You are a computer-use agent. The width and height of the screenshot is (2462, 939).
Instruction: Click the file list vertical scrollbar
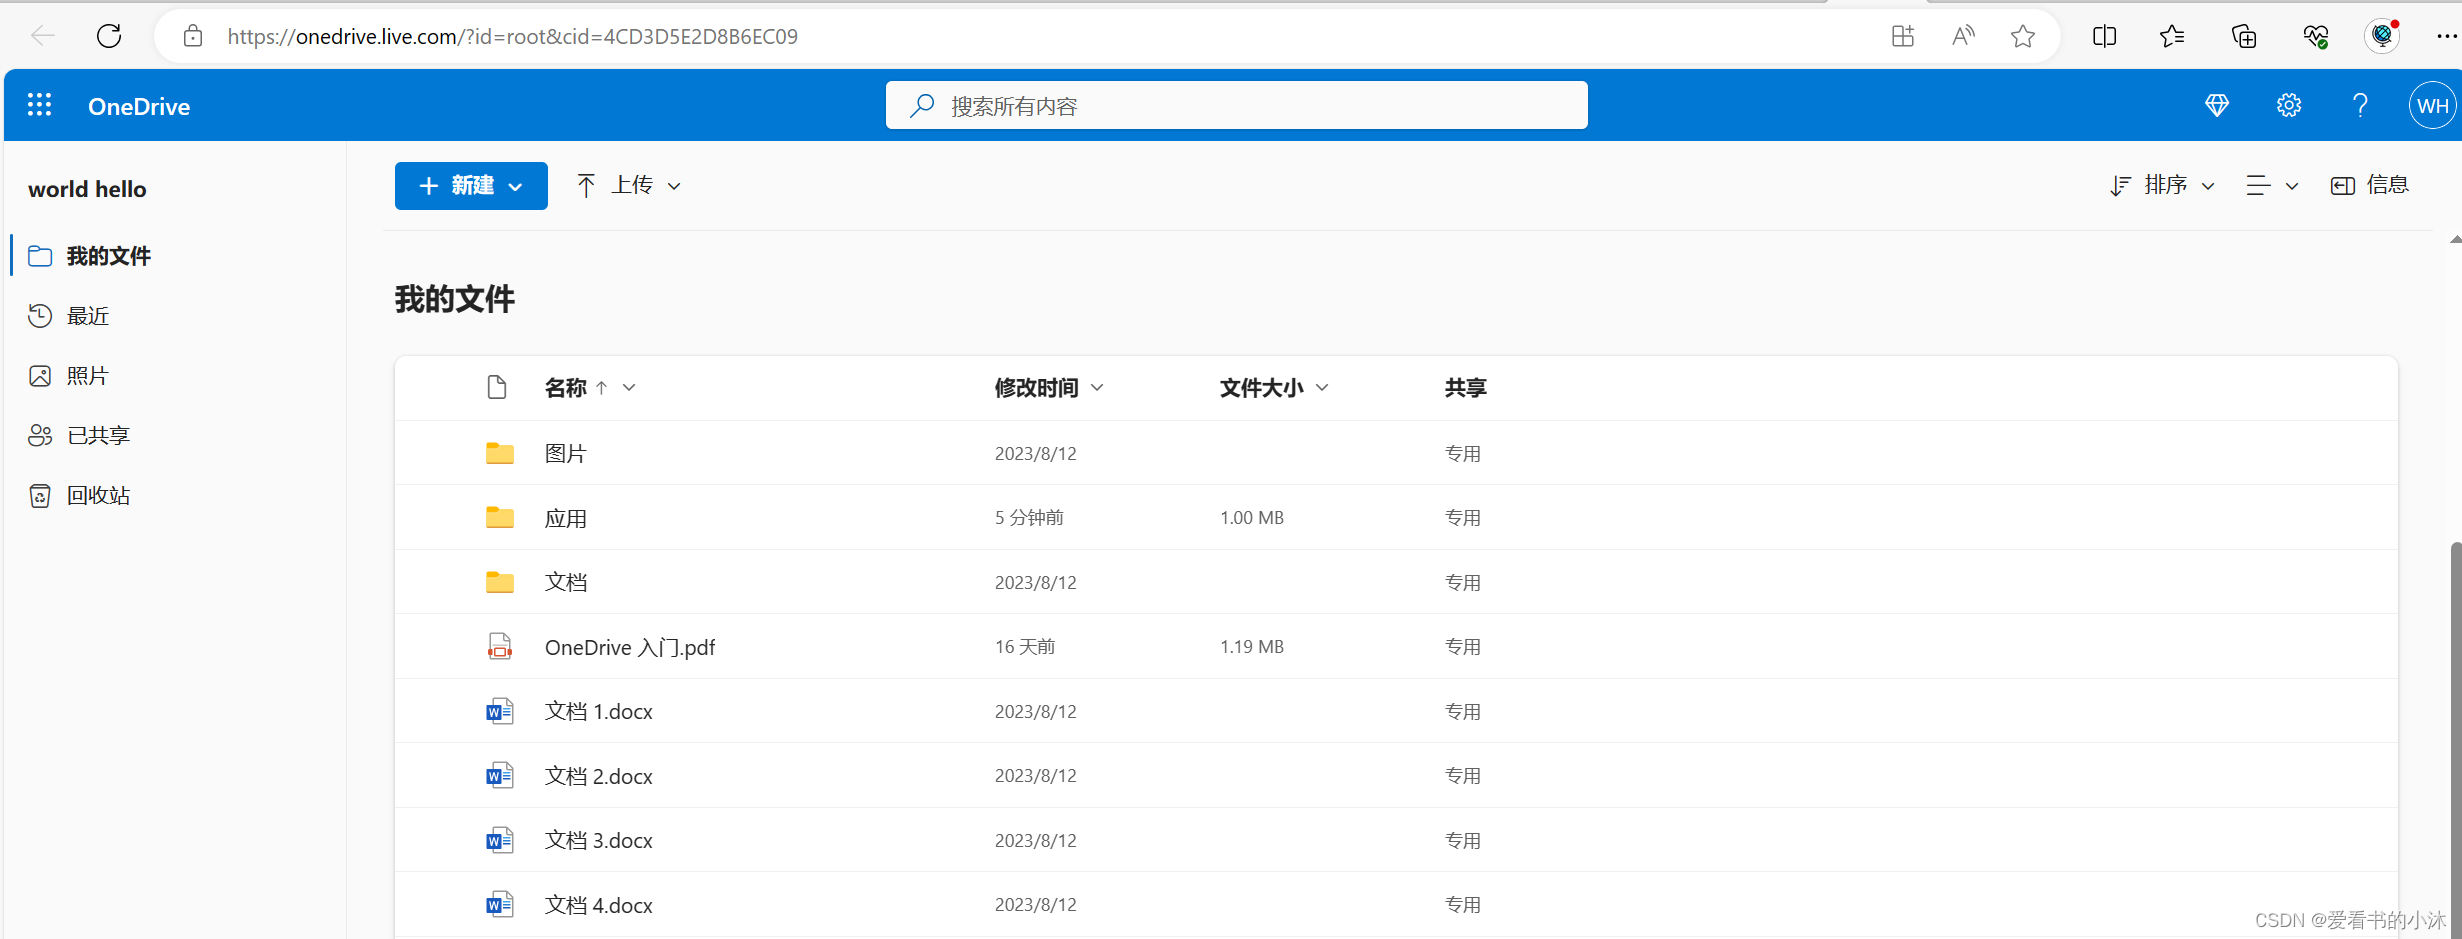[2455, 740]
